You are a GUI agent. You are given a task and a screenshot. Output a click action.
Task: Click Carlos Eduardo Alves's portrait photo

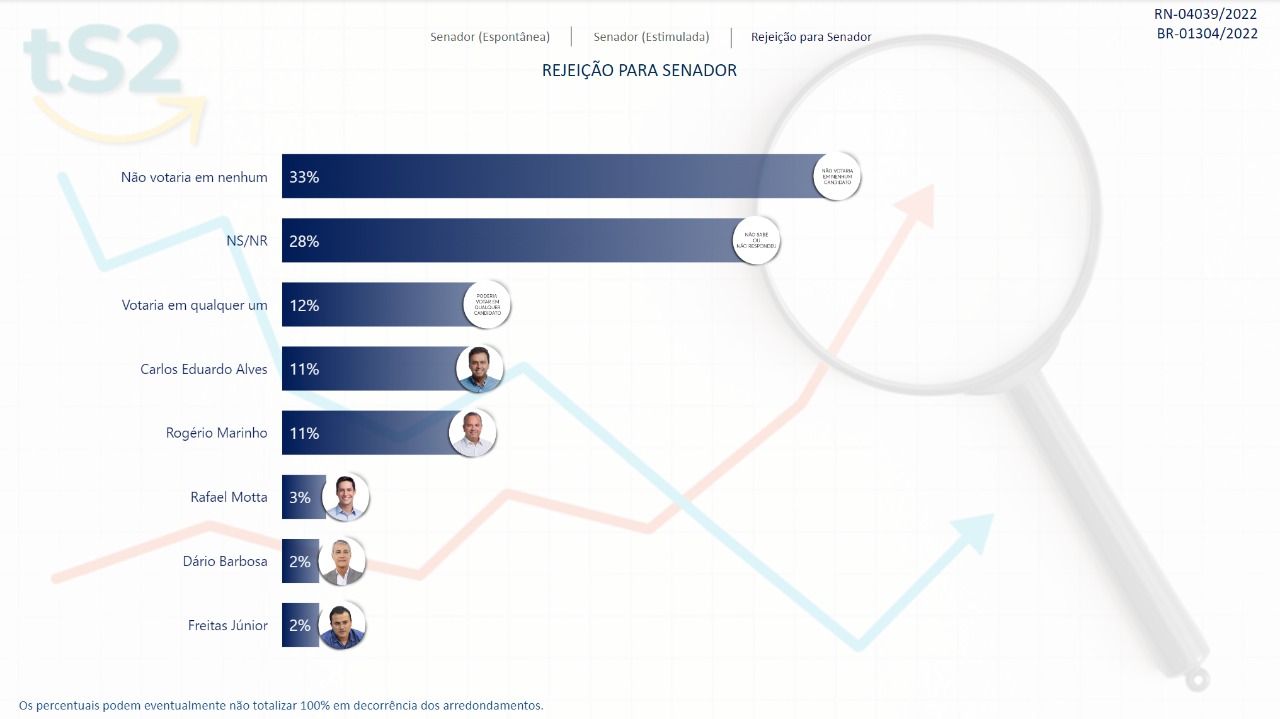[479, 369]
